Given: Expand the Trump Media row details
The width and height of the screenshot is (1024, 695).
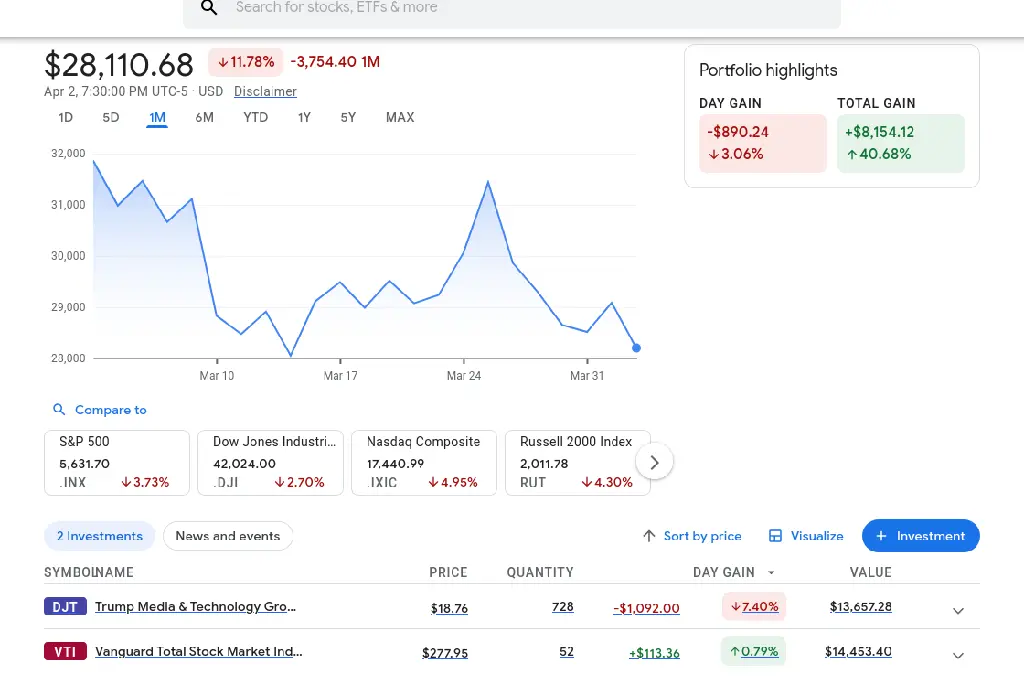Looking at the screenshot, I should point(958,611).
